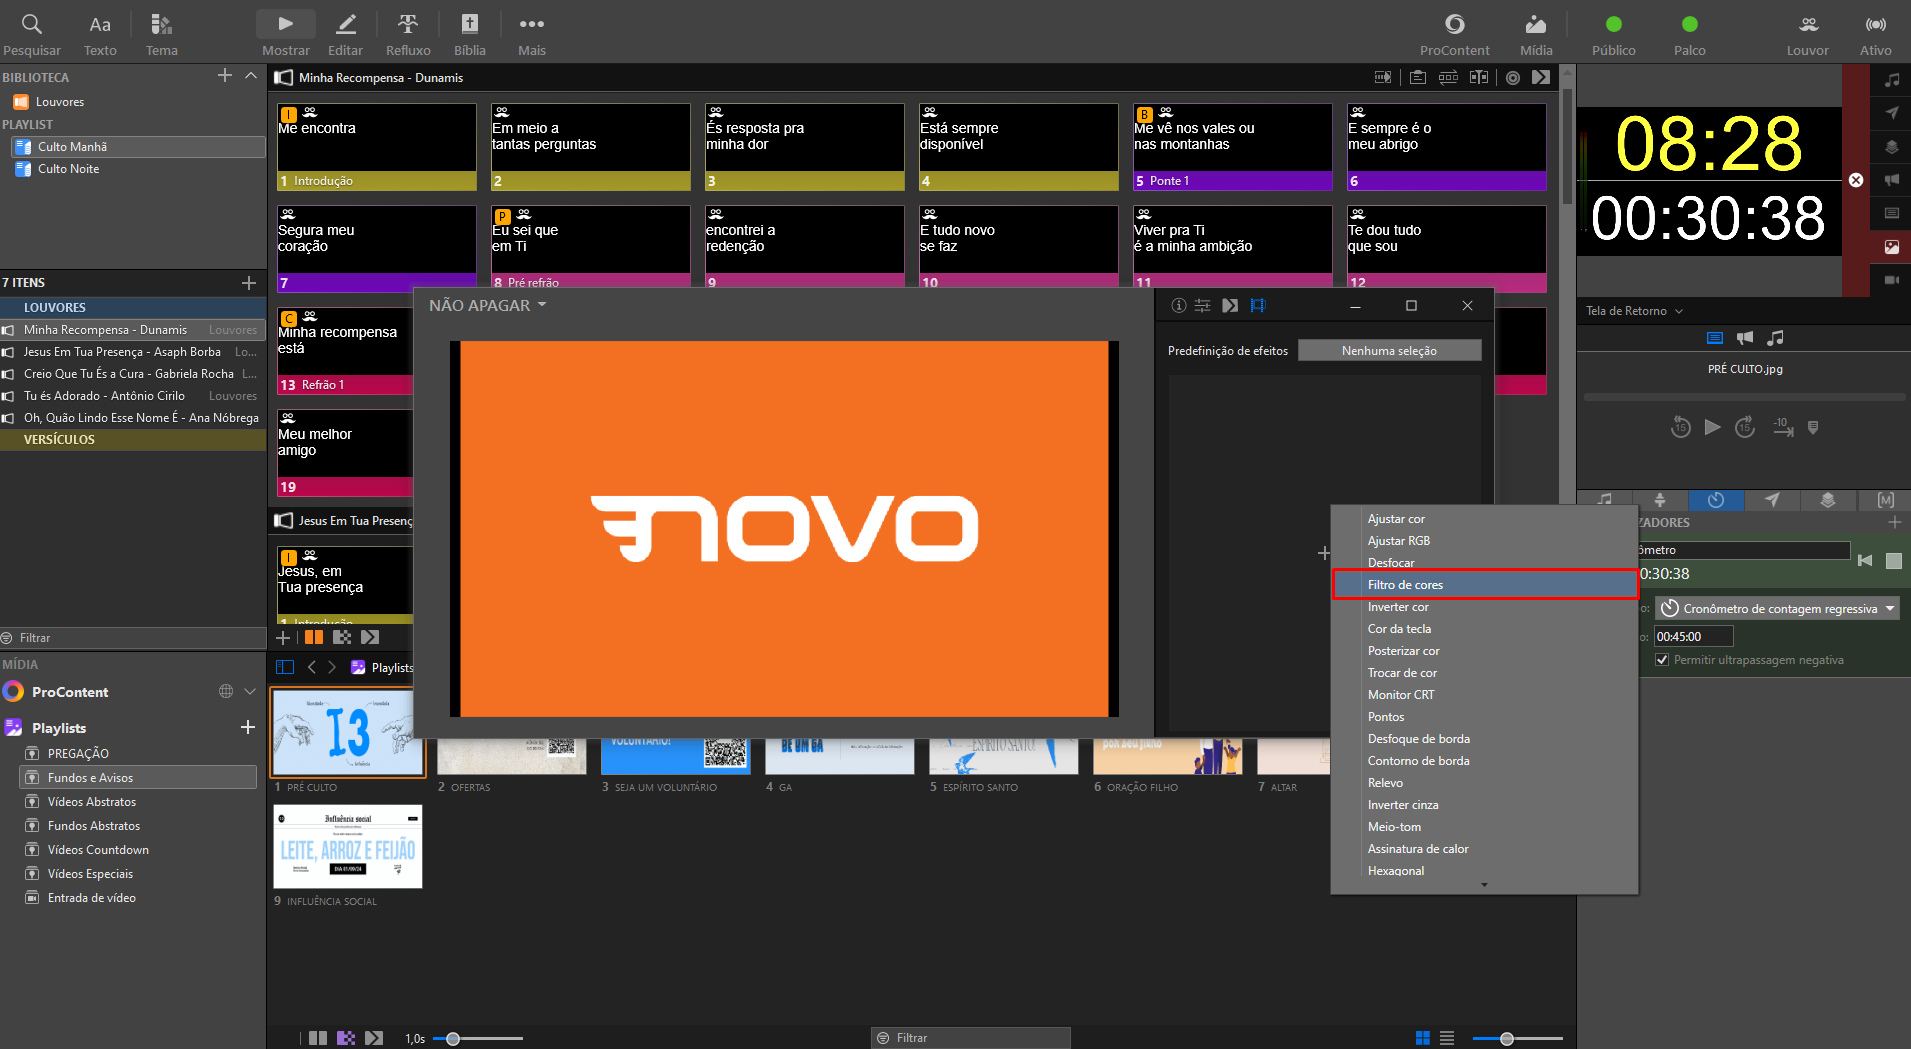Toggle Permitir ultrapassagem negativa checkbox
The width and height of the screenshot is (1911, 1049).
click(1662, 660)
